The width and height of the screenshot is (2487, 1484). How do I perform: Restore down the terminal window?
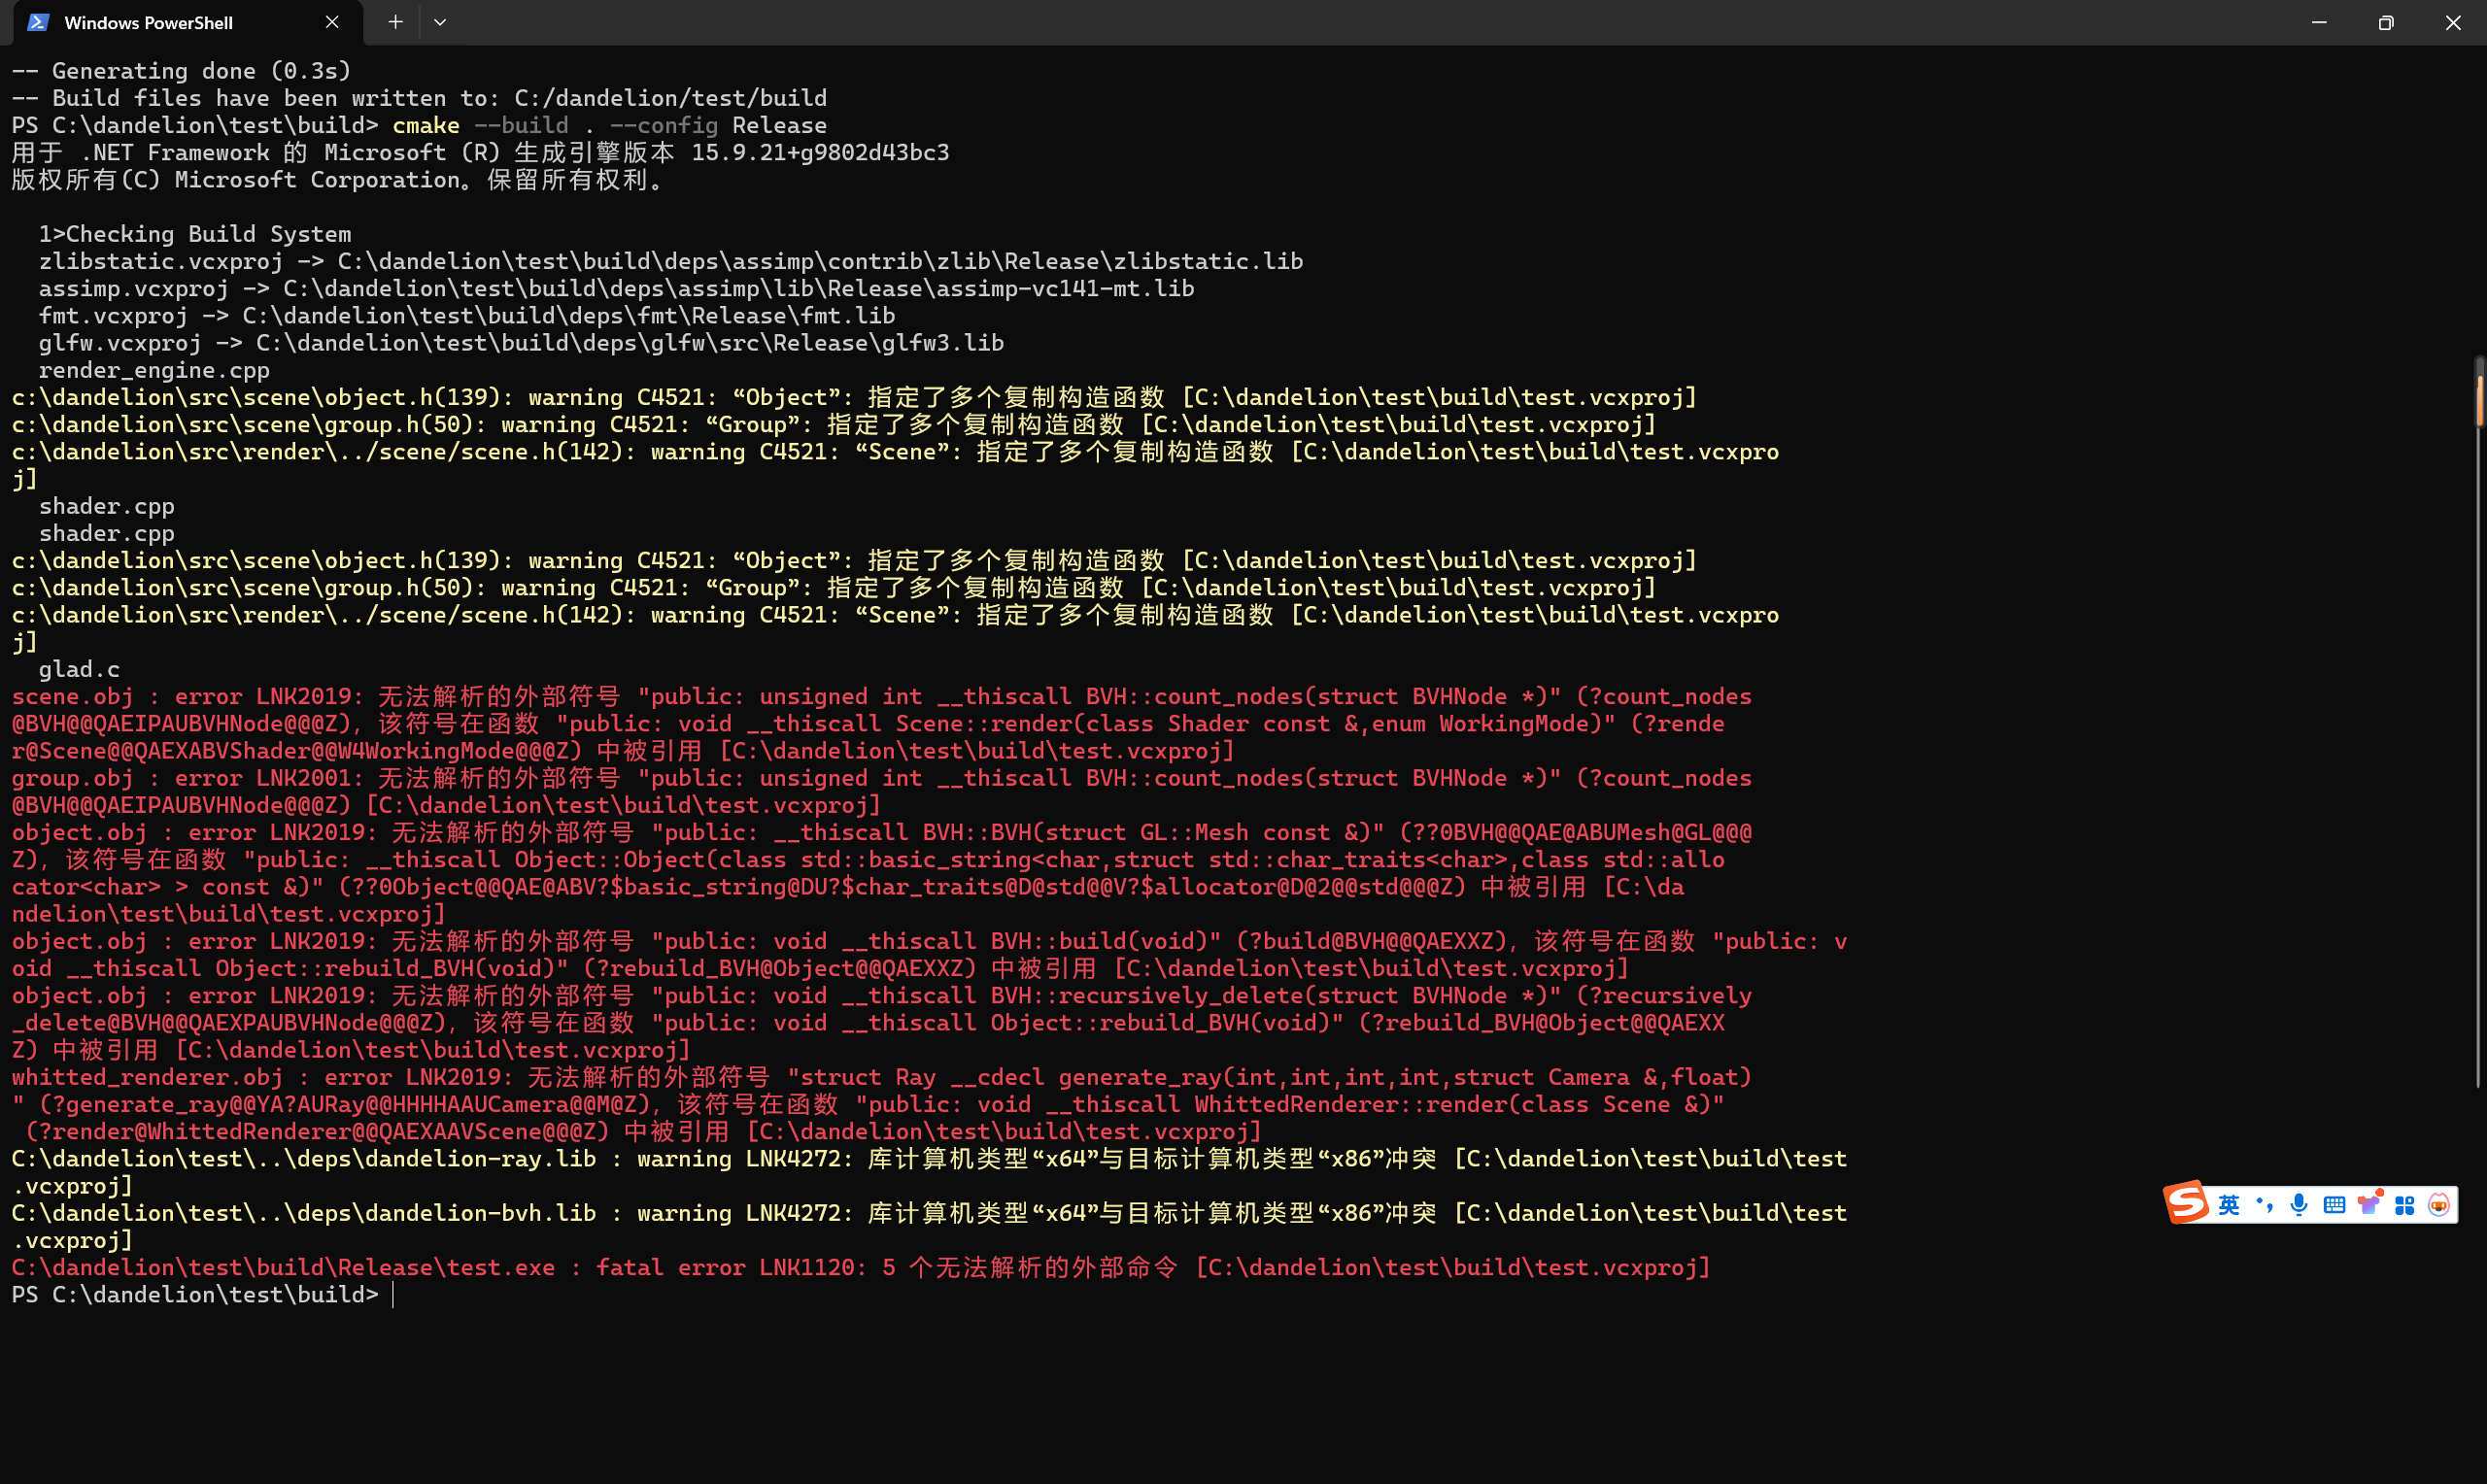(x=2386, y=22)
